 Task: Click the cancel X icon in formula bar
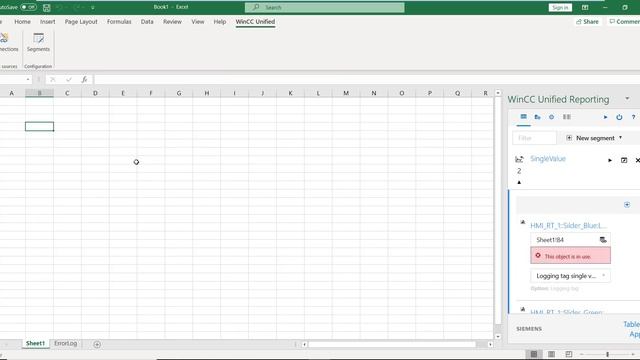tap(53, 80)
